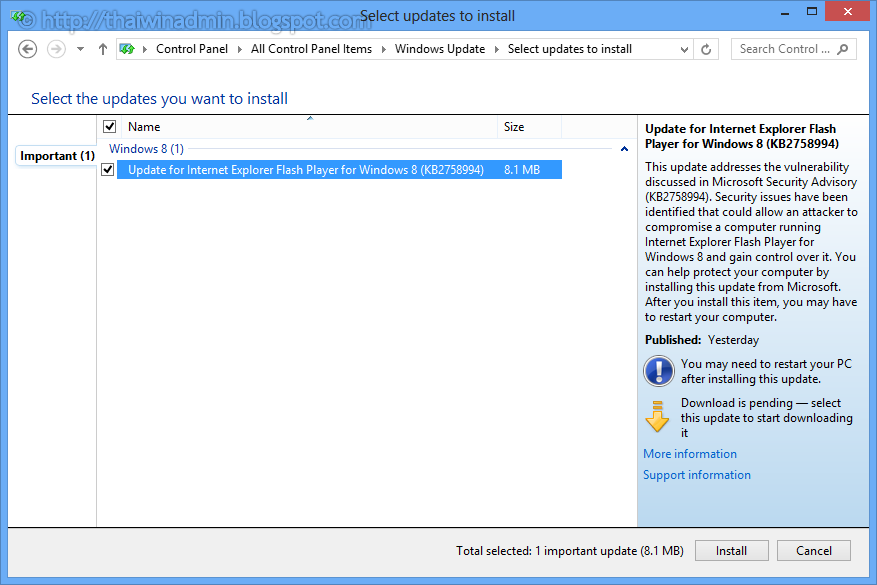Viewport: 877px width, 585px height.
Task: Click the update title heading in details pane
Action: (742, 136)
